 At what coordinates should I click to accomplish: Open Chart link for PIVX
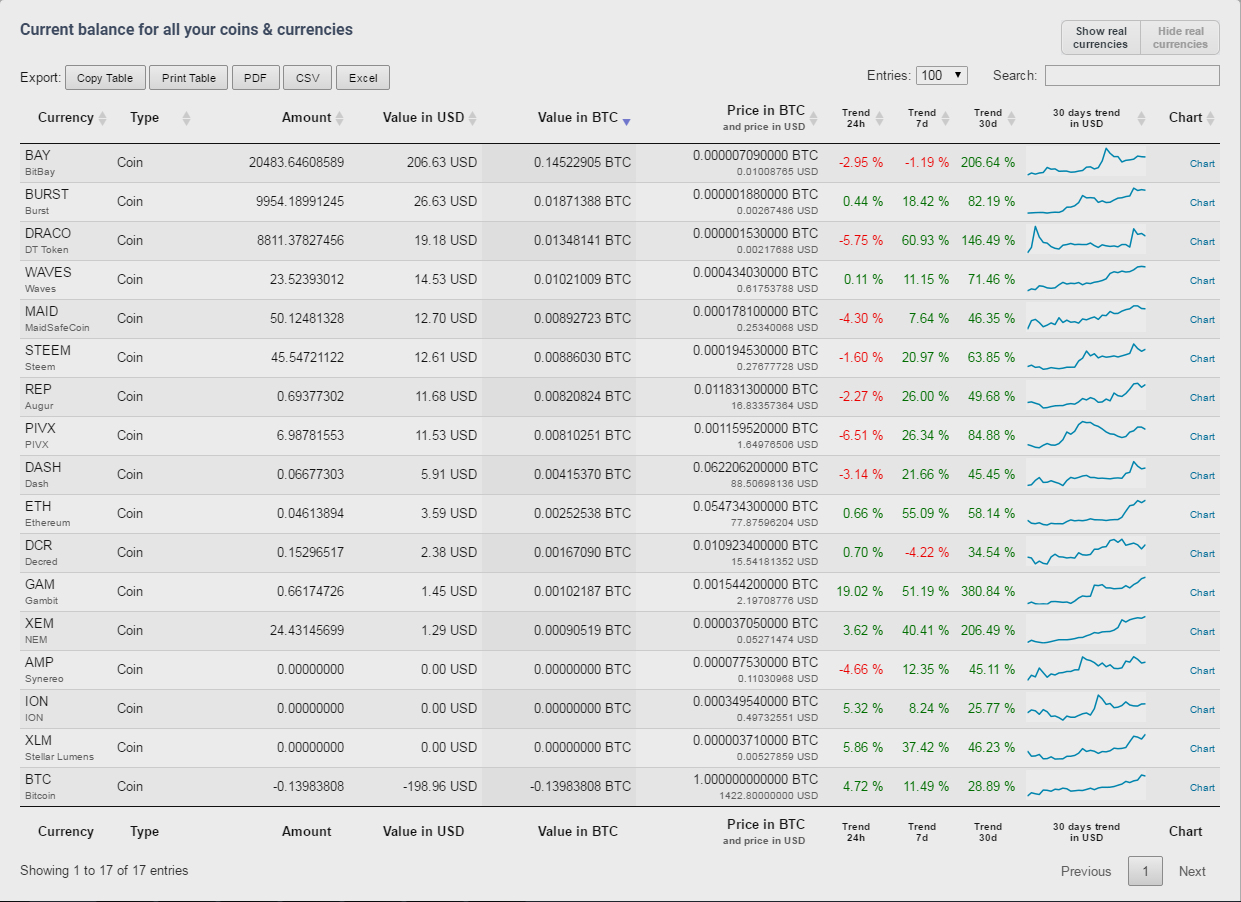pyautogui.click(x=1202, y=437)
